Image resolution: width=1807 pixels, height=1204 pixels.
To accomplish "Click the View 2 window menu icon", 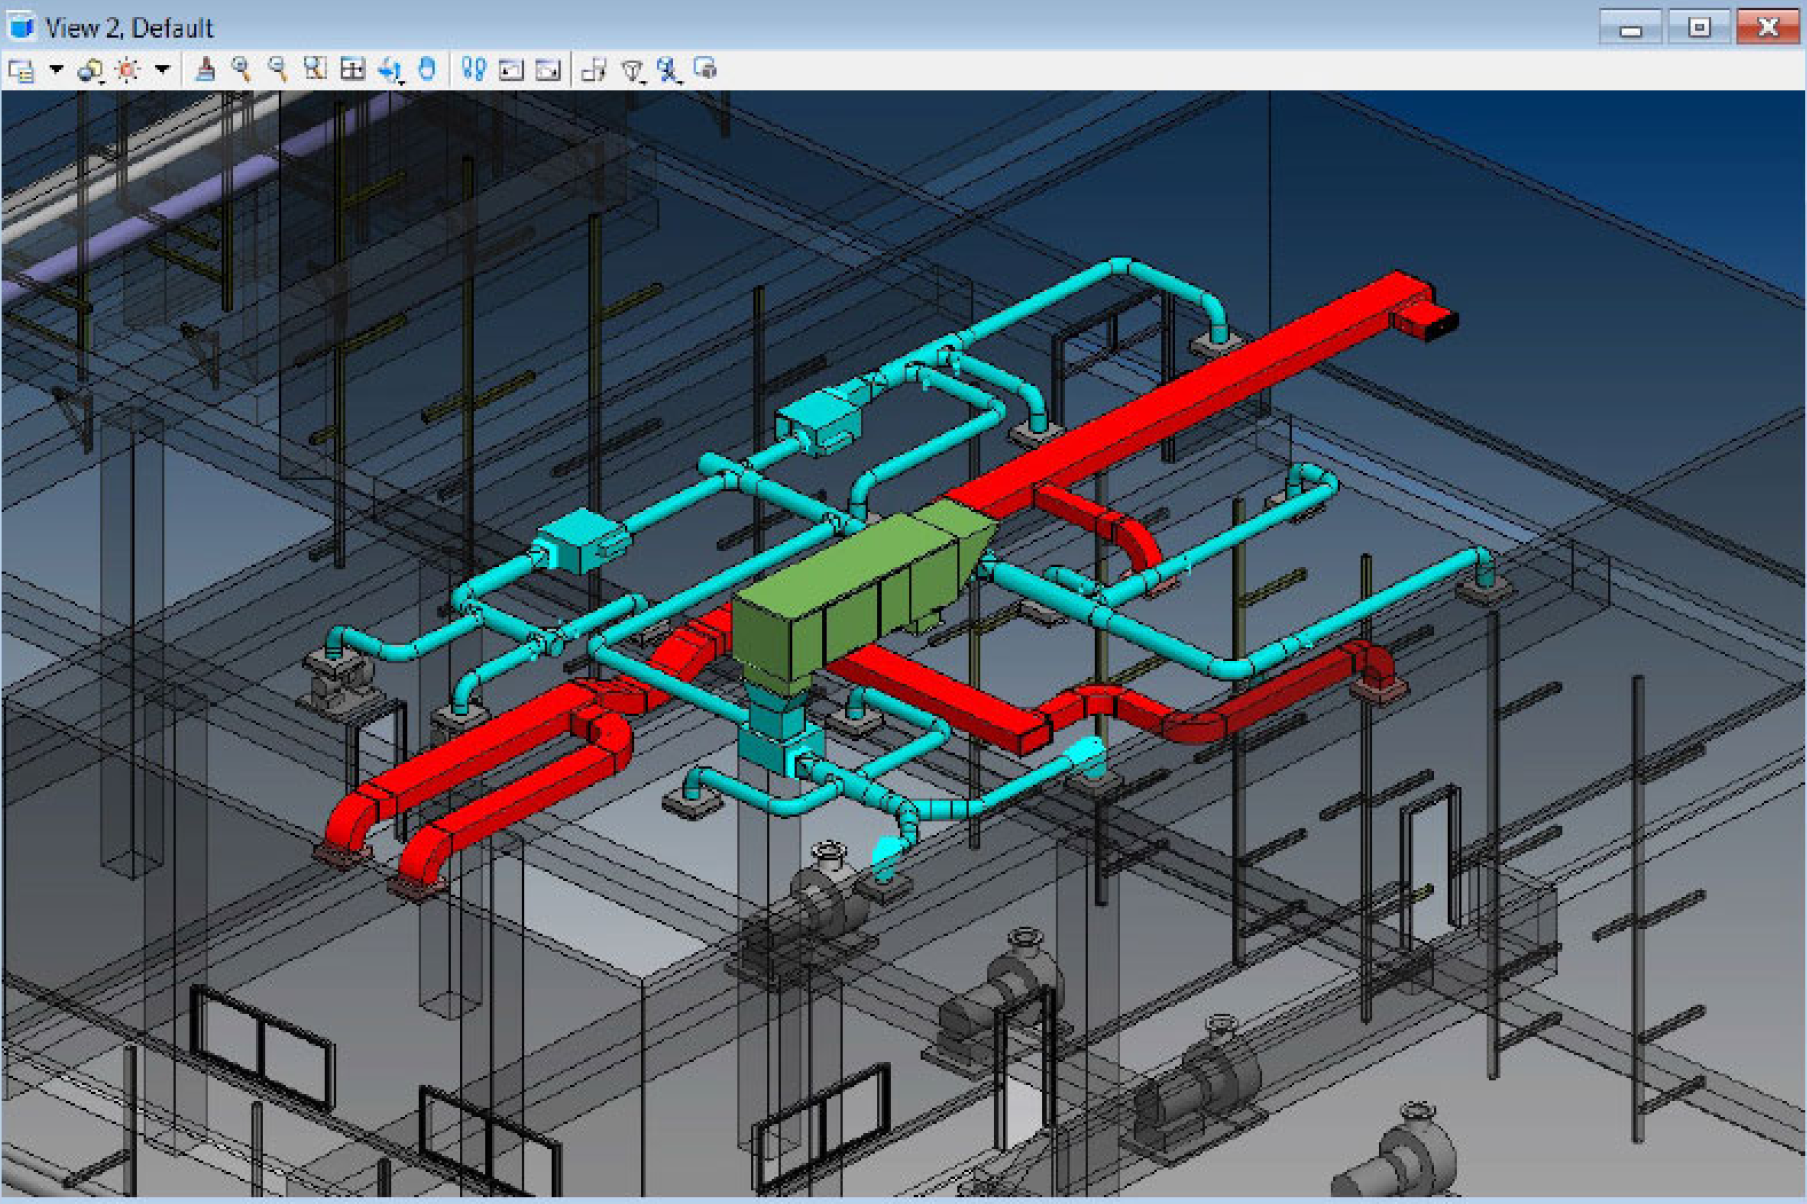I will tap(21, 26).
